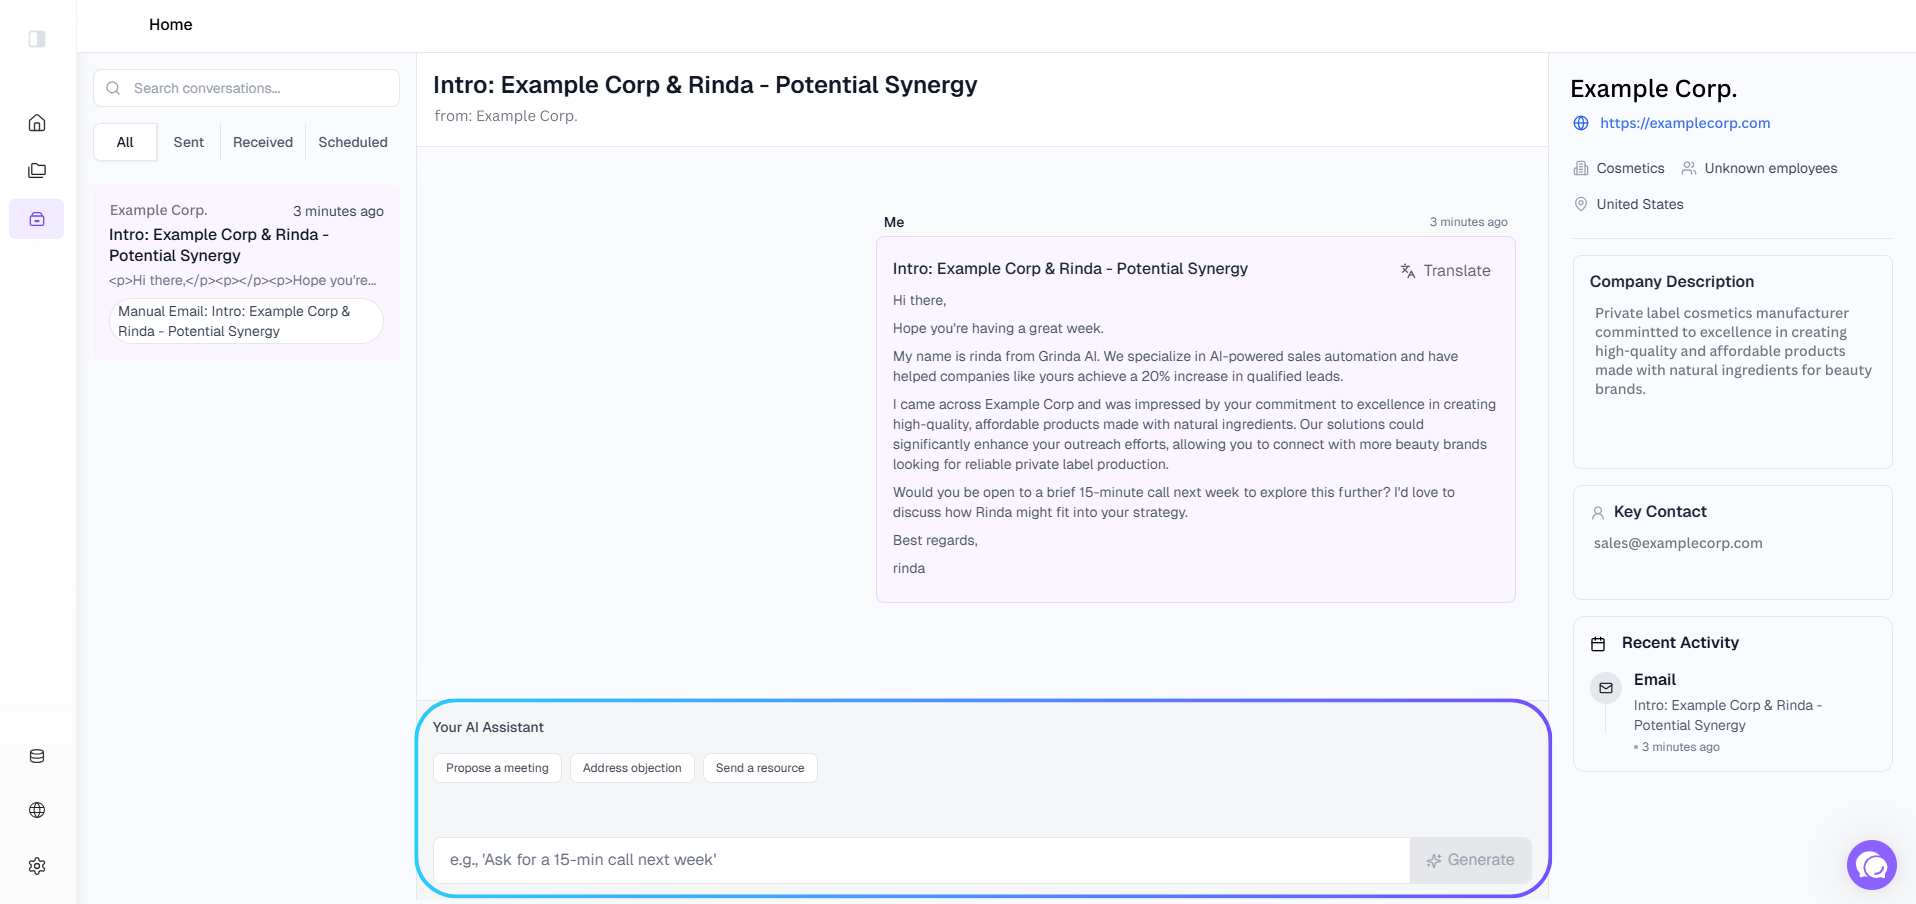The image size is (1916, 904).
Task: Open the inbox icon in sidebar
Action: point(37,219)
